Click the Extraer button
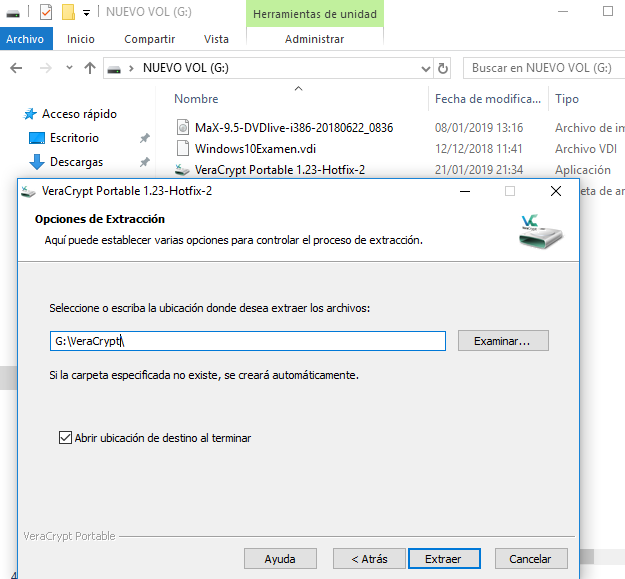 444,559
